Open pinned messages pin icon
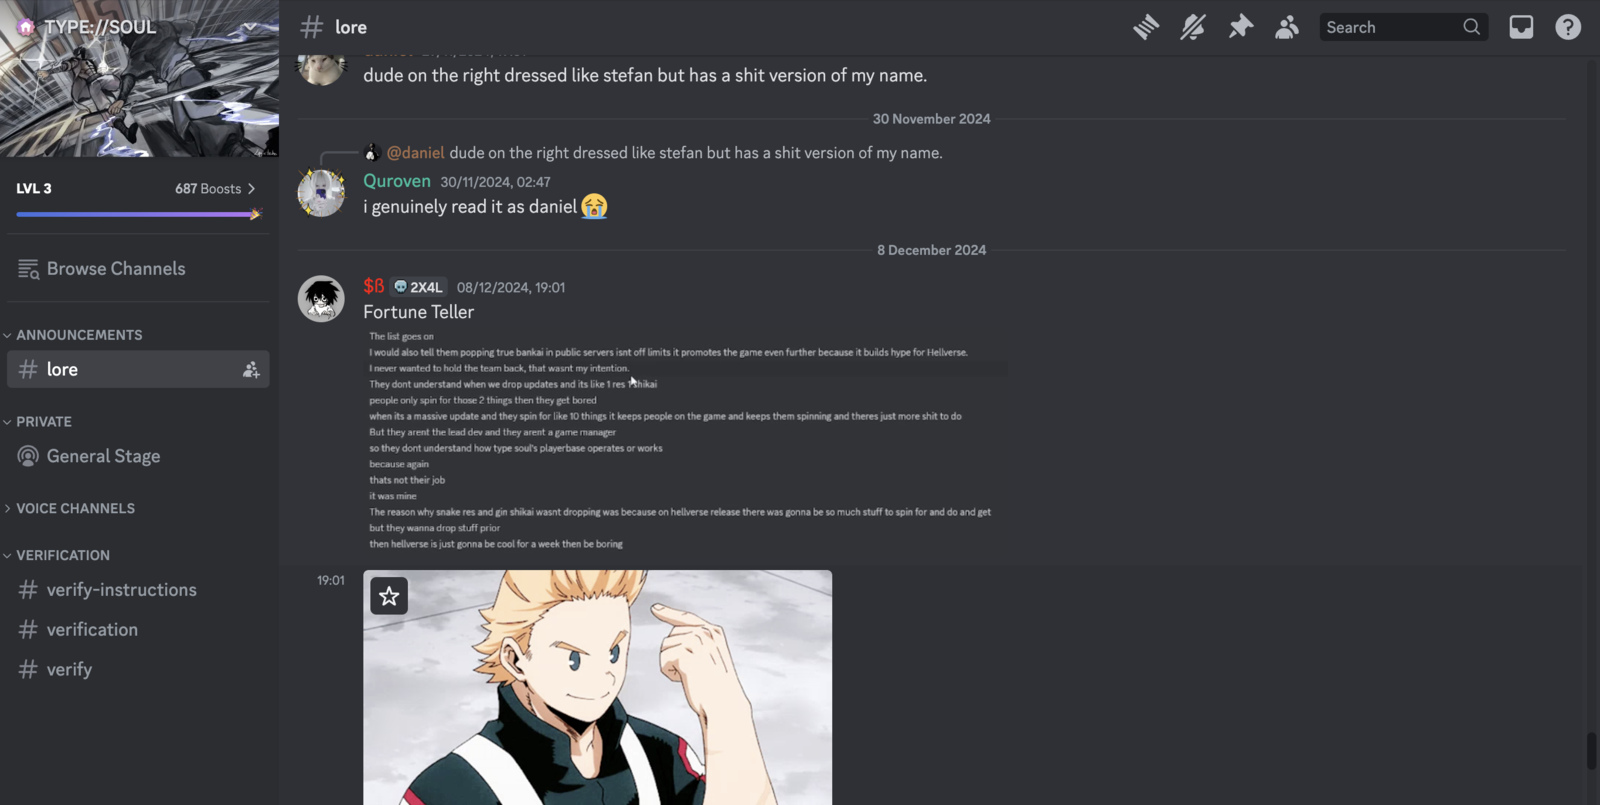Image resolution: width=1600 pixels, height=805 pixels. pos(1240,27)
